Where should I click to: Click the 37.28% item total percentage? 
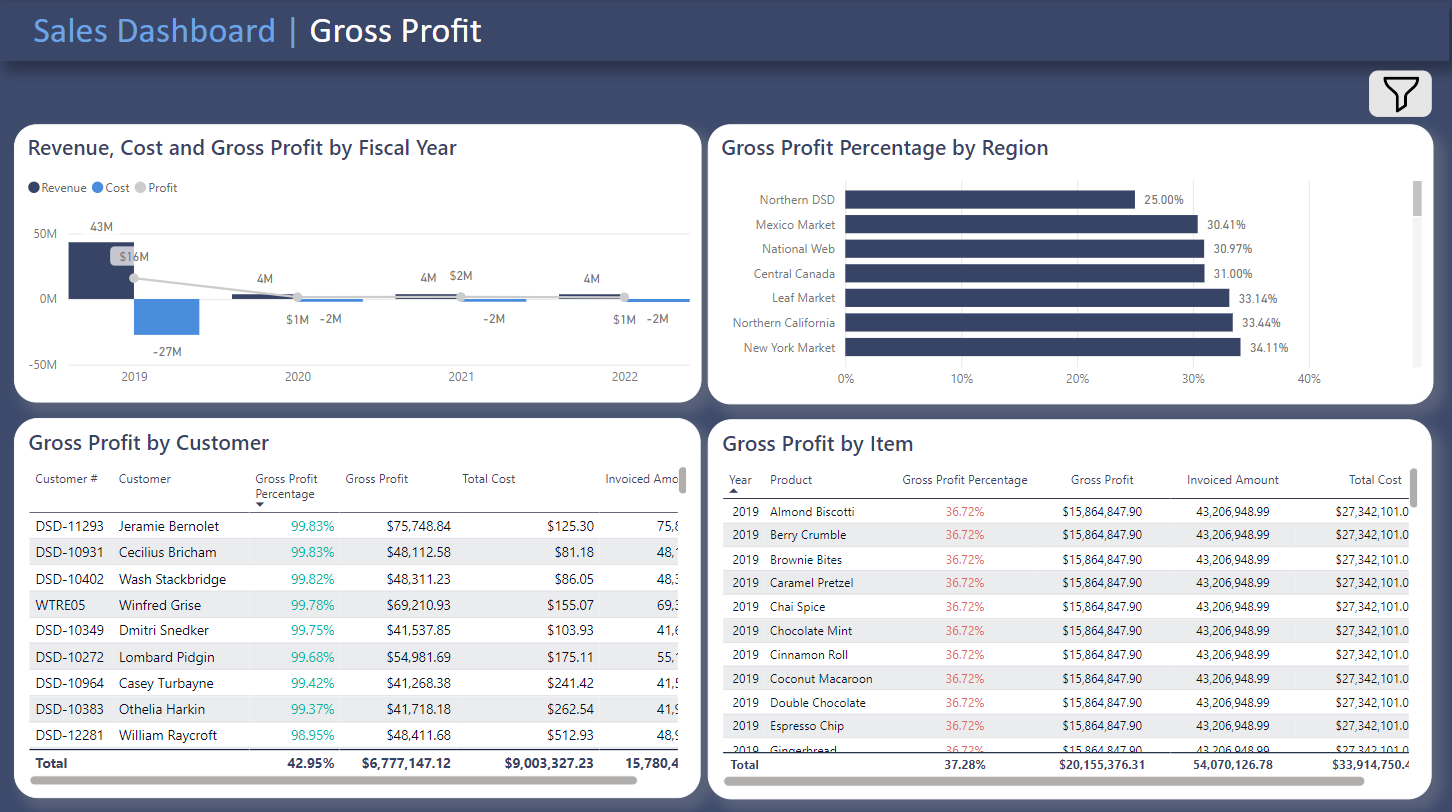click(x=965, y=764)
